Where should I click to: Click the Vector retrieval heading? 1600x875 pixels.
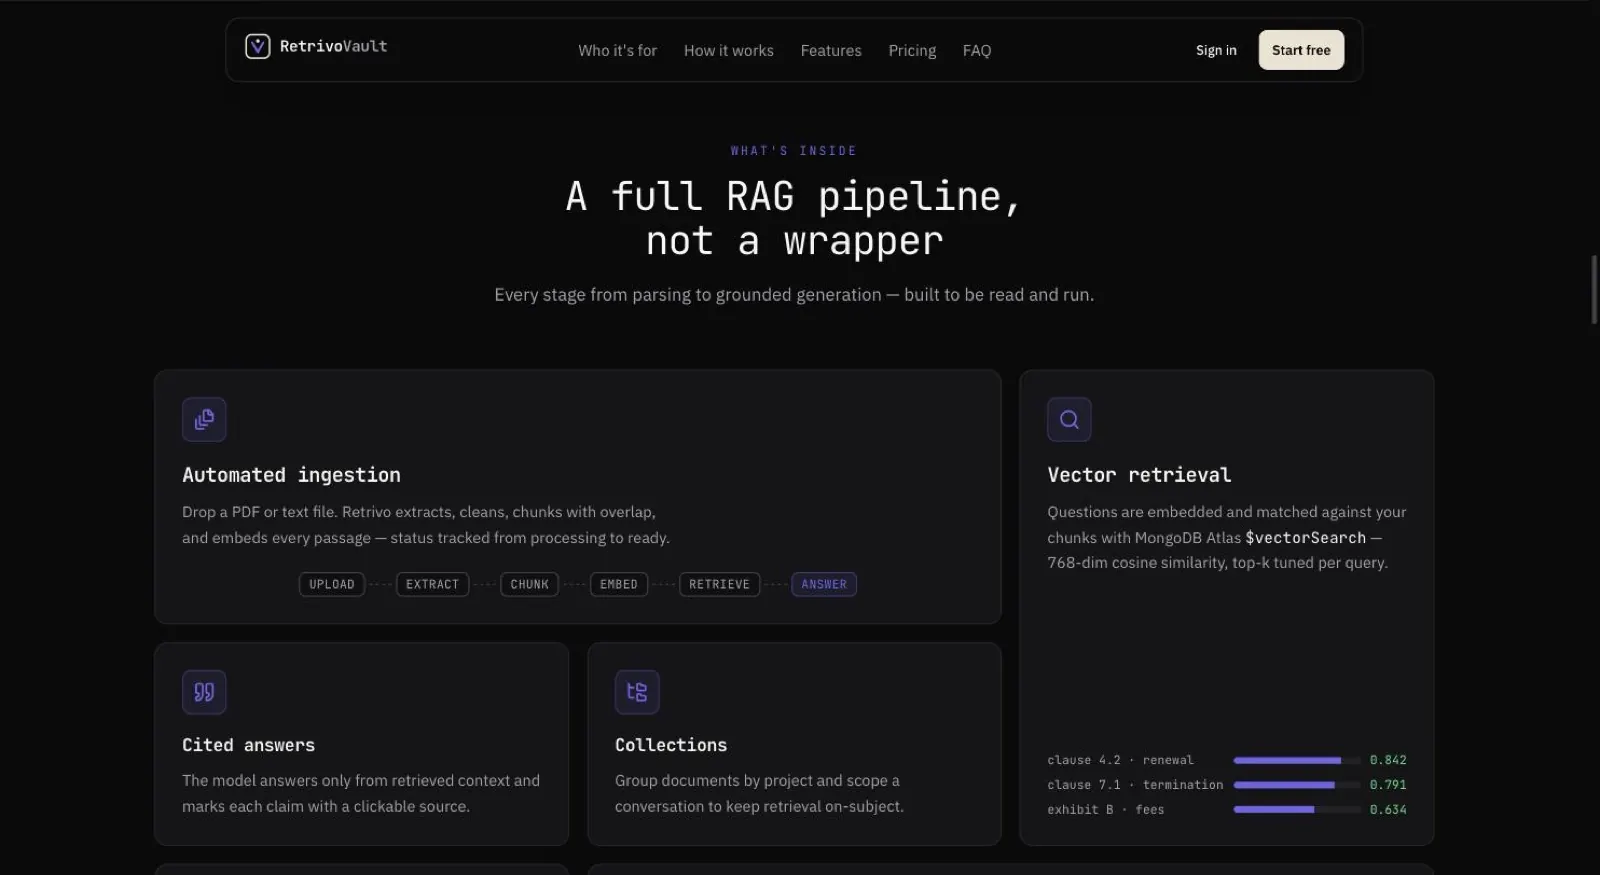point(1139,475)
